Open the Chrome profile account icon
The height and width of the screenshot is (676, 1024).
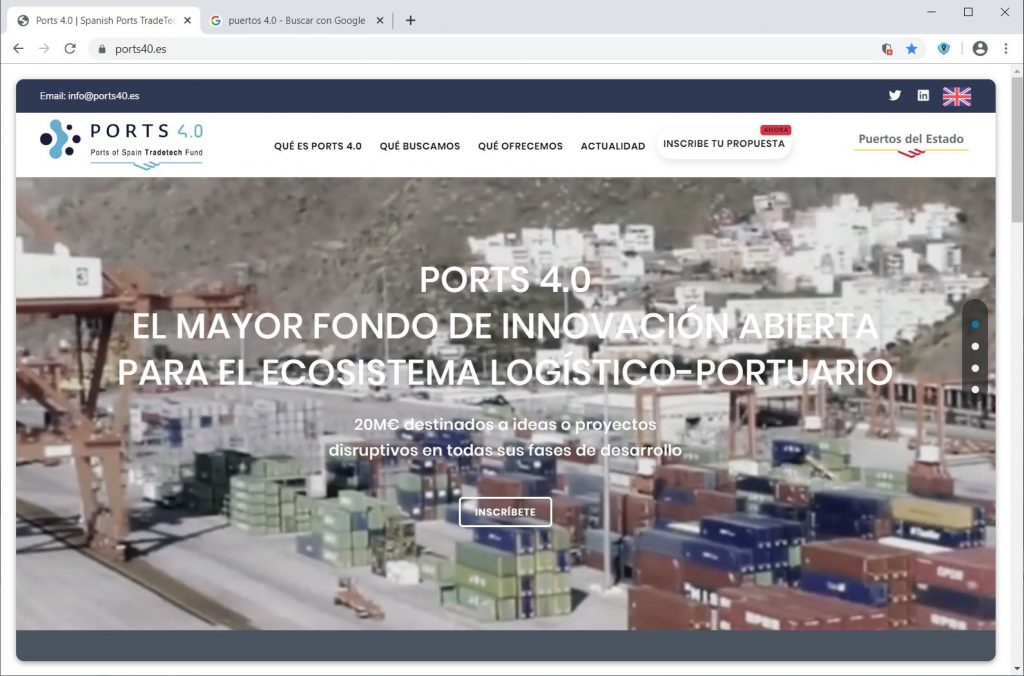[980, 48]
